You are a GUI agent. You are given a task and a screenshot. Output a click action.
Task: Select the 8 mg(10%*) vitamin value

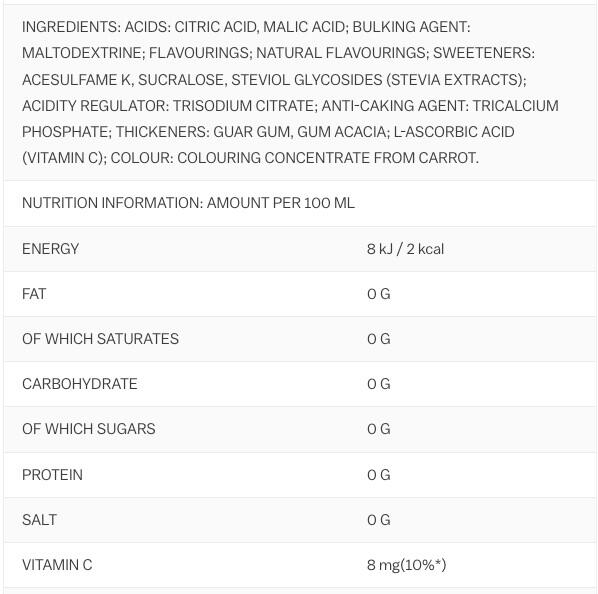407,565
